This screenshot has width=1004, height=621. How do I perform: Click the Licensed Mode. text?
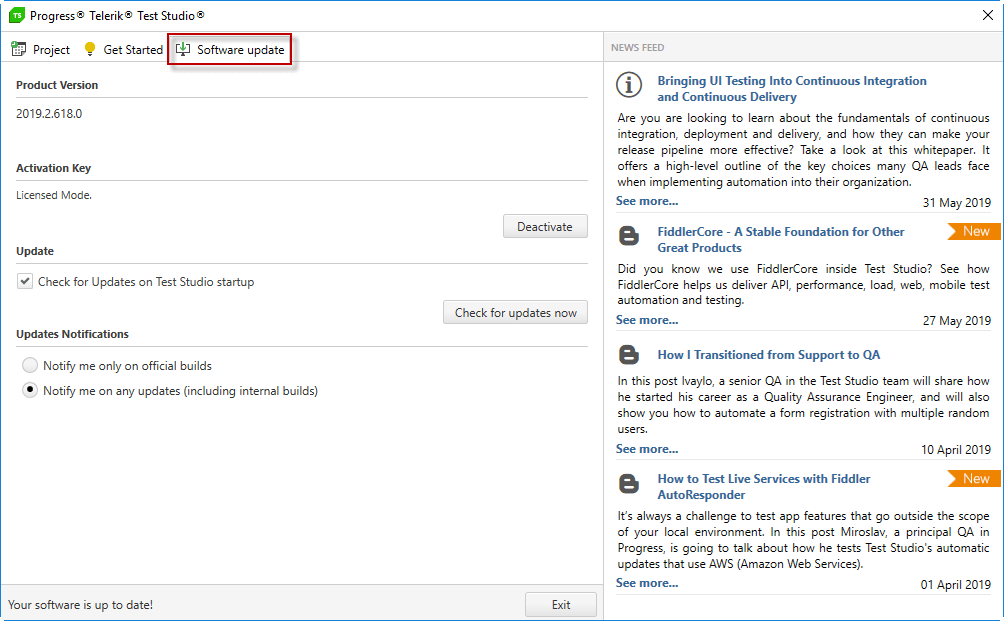point(54,195)
